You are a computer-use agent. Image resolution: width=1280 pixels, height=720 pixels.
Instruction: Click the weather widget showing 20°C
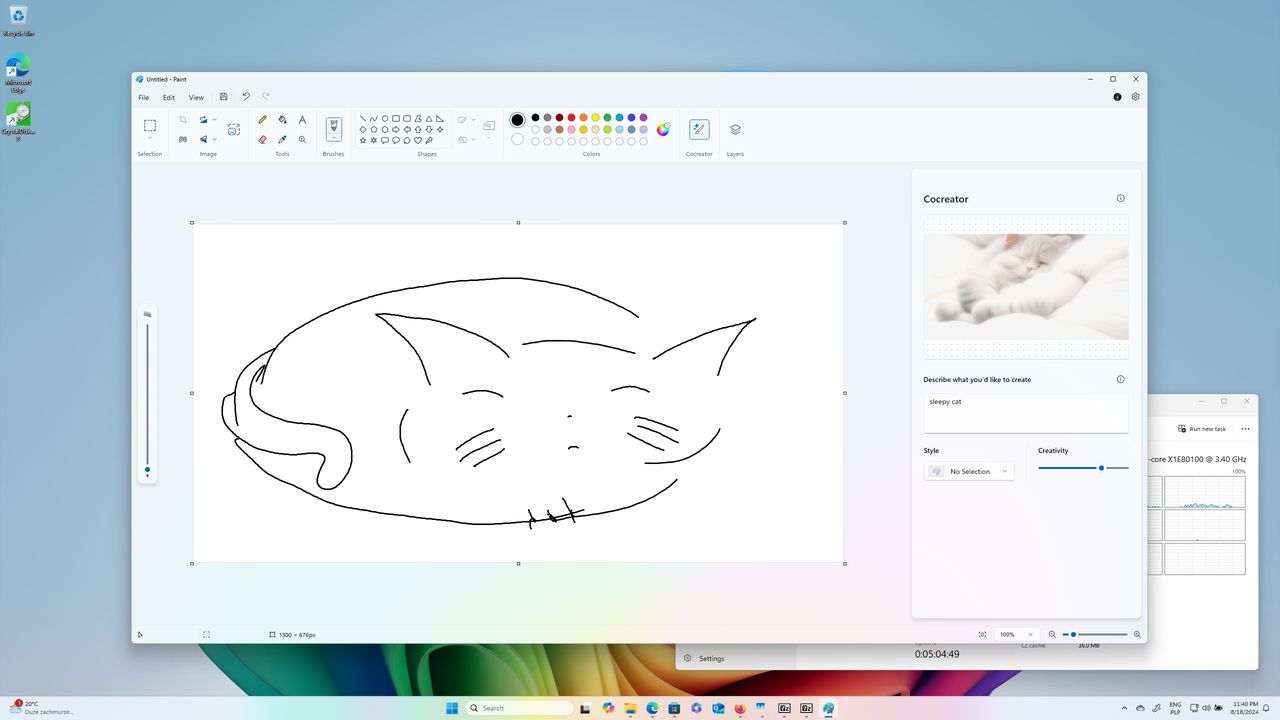(x=40, y=708)
